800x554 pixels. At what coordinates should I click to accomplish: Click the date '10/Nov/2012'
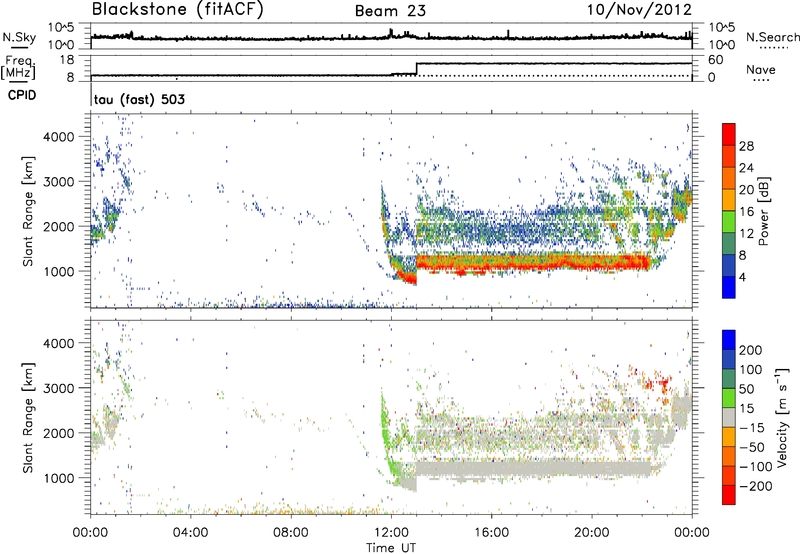coord(639,10)
